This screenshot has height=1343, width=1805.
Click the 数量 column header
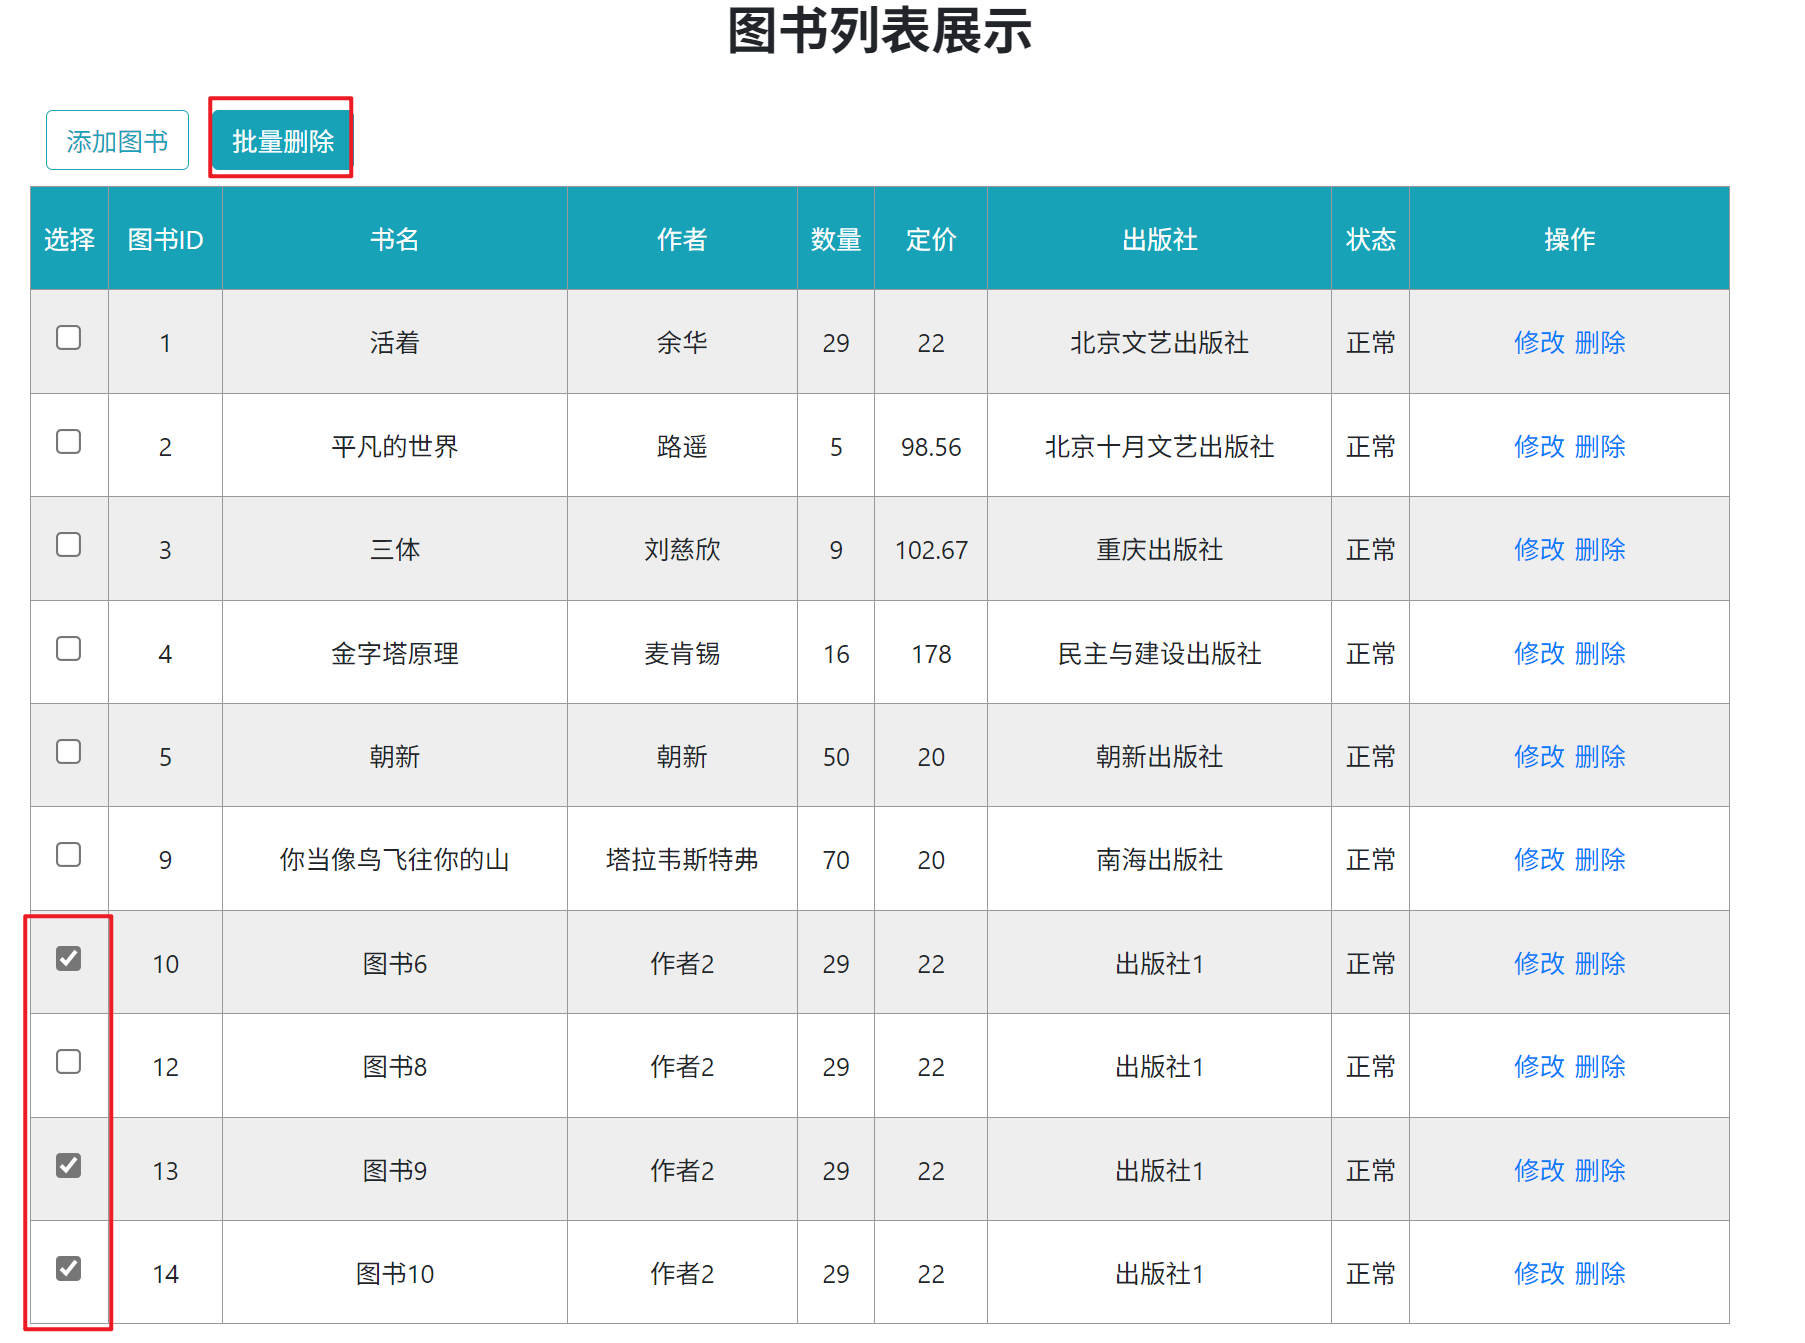pyautogui.click(x=836, y=239)
